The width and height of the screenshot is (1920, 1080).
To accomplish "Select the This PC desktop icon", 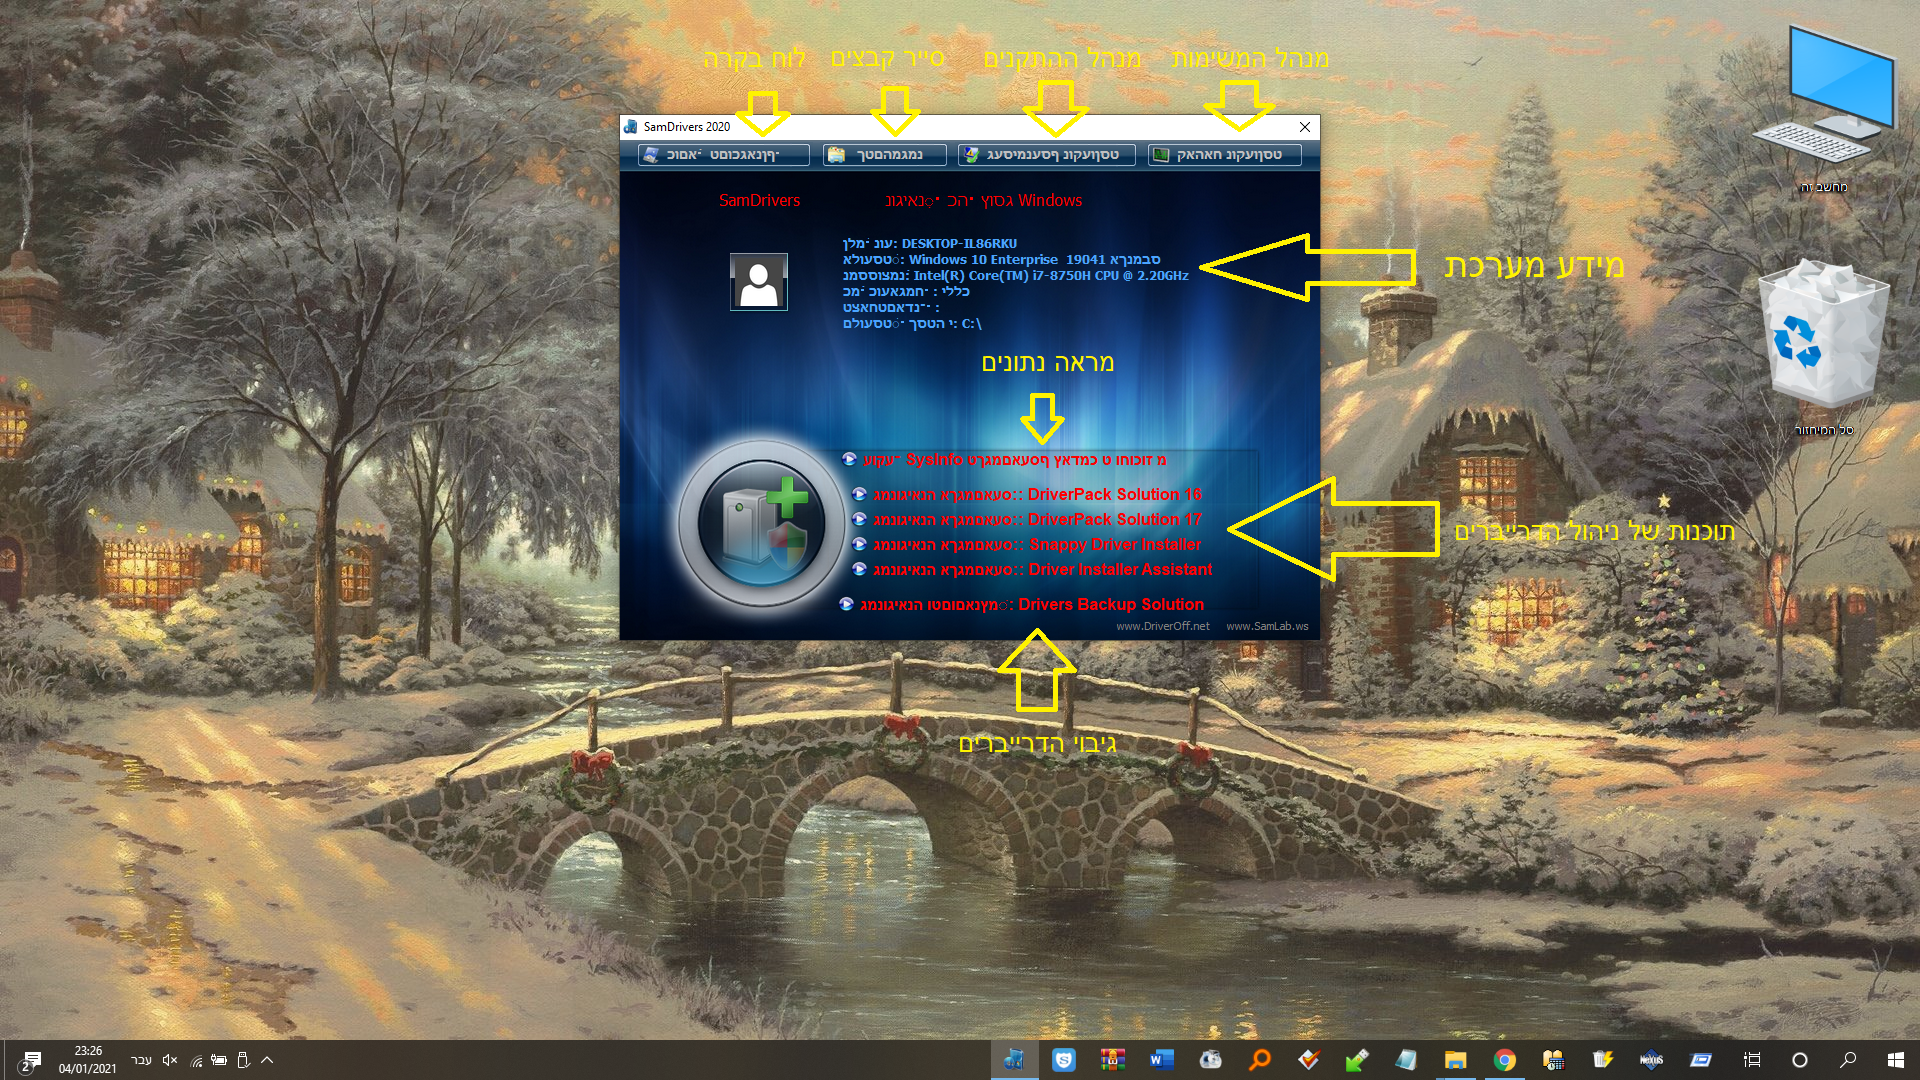I will pyautogui.click(x=1824, y=110).
